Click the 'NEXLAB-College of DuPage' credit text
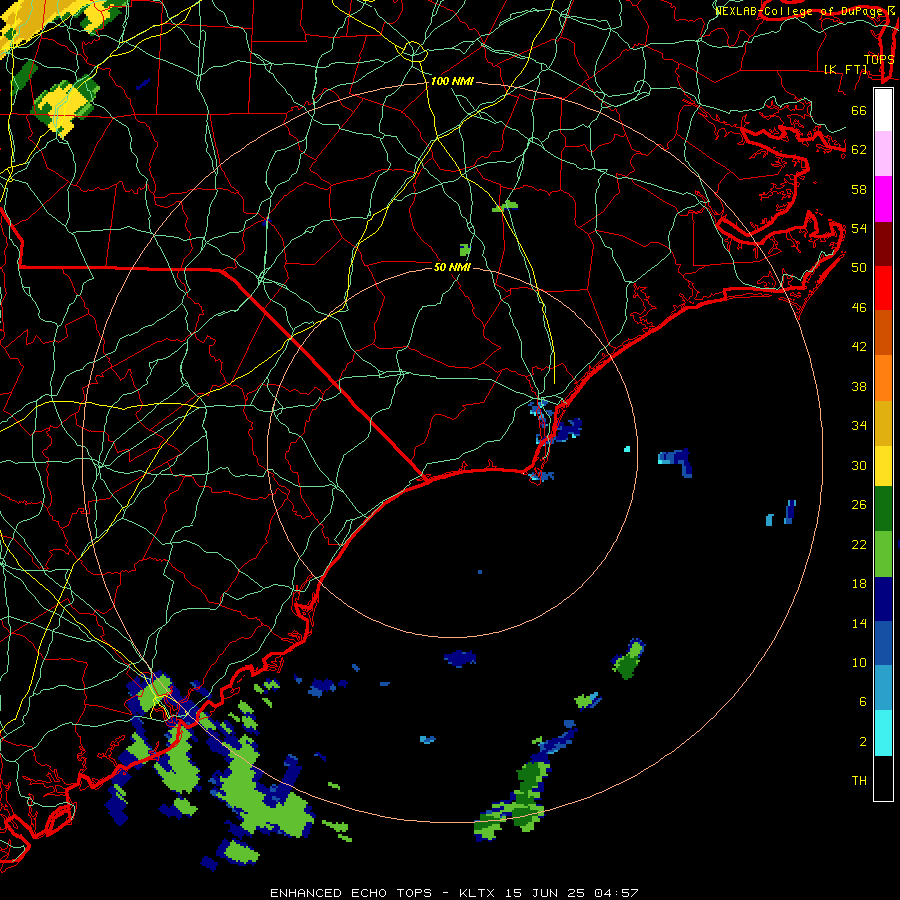 point(801,11)
